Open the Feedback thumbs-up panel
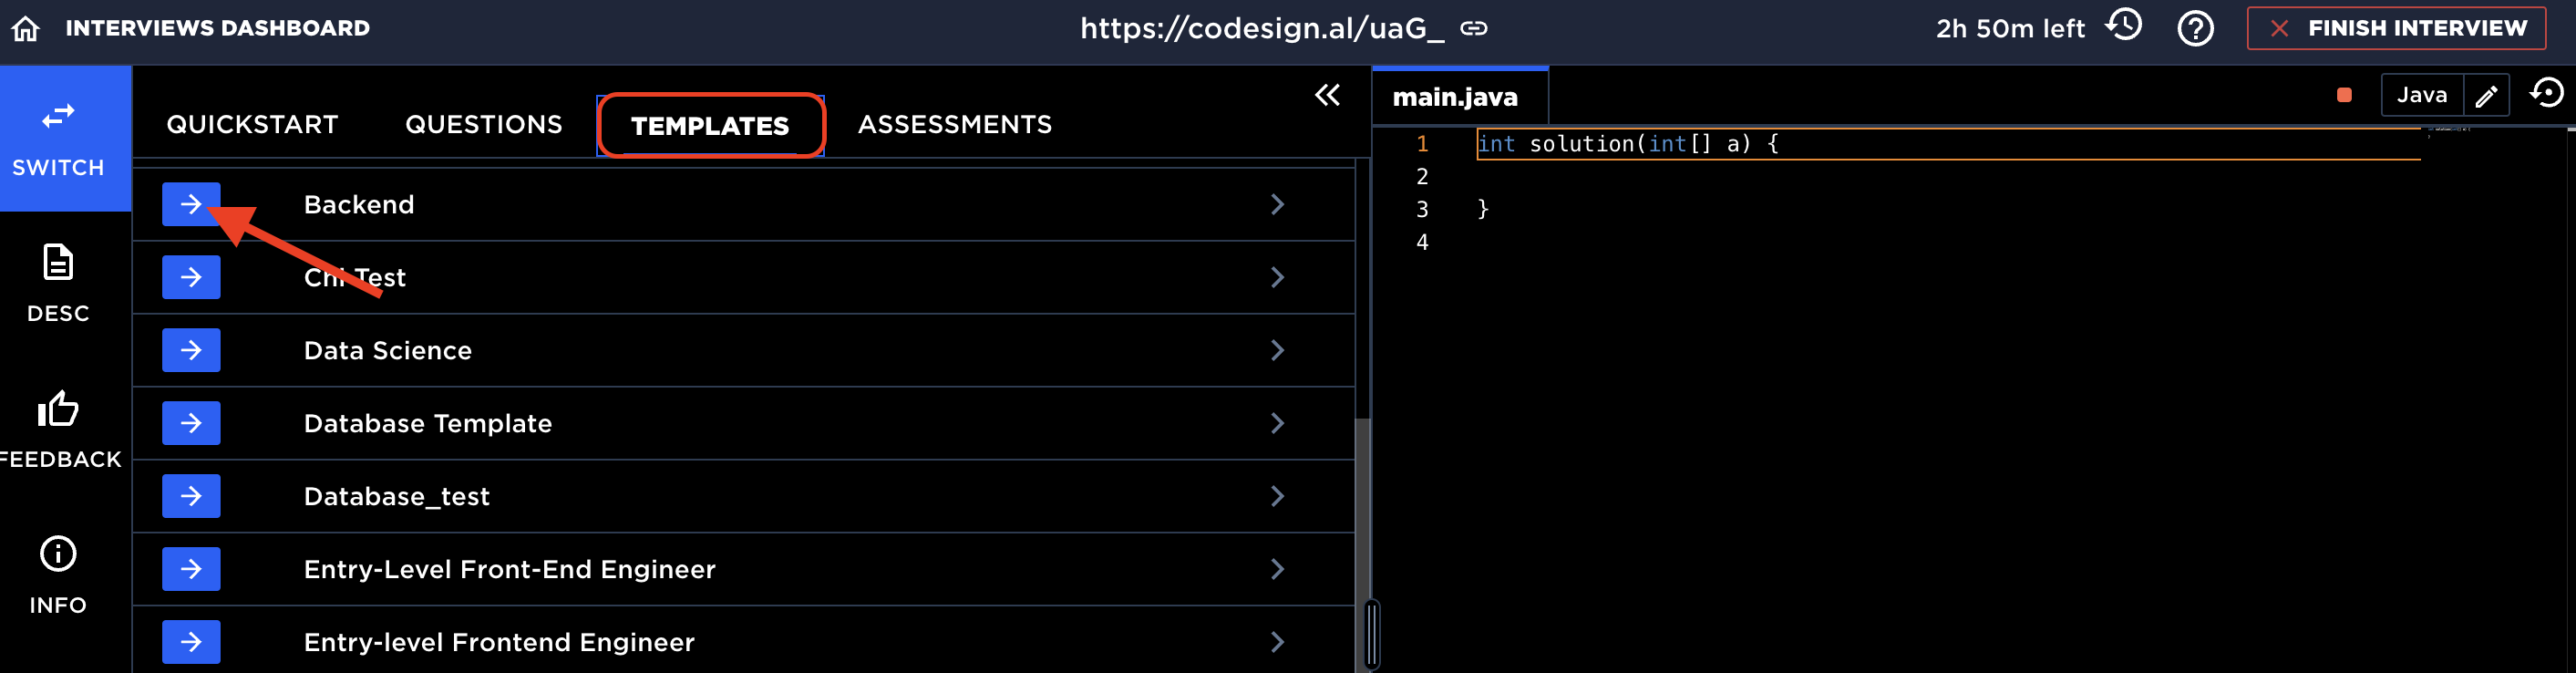Viewport: 2576px width, 673px height. click(x=58, y=430)
